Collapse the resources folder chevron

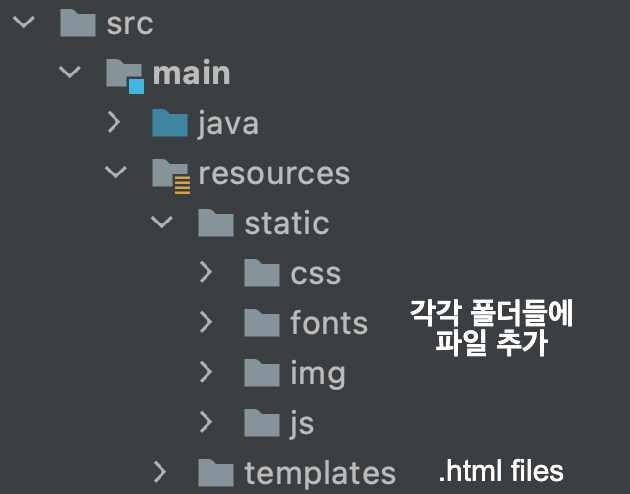pyautogui.click(x=116, y=172)
